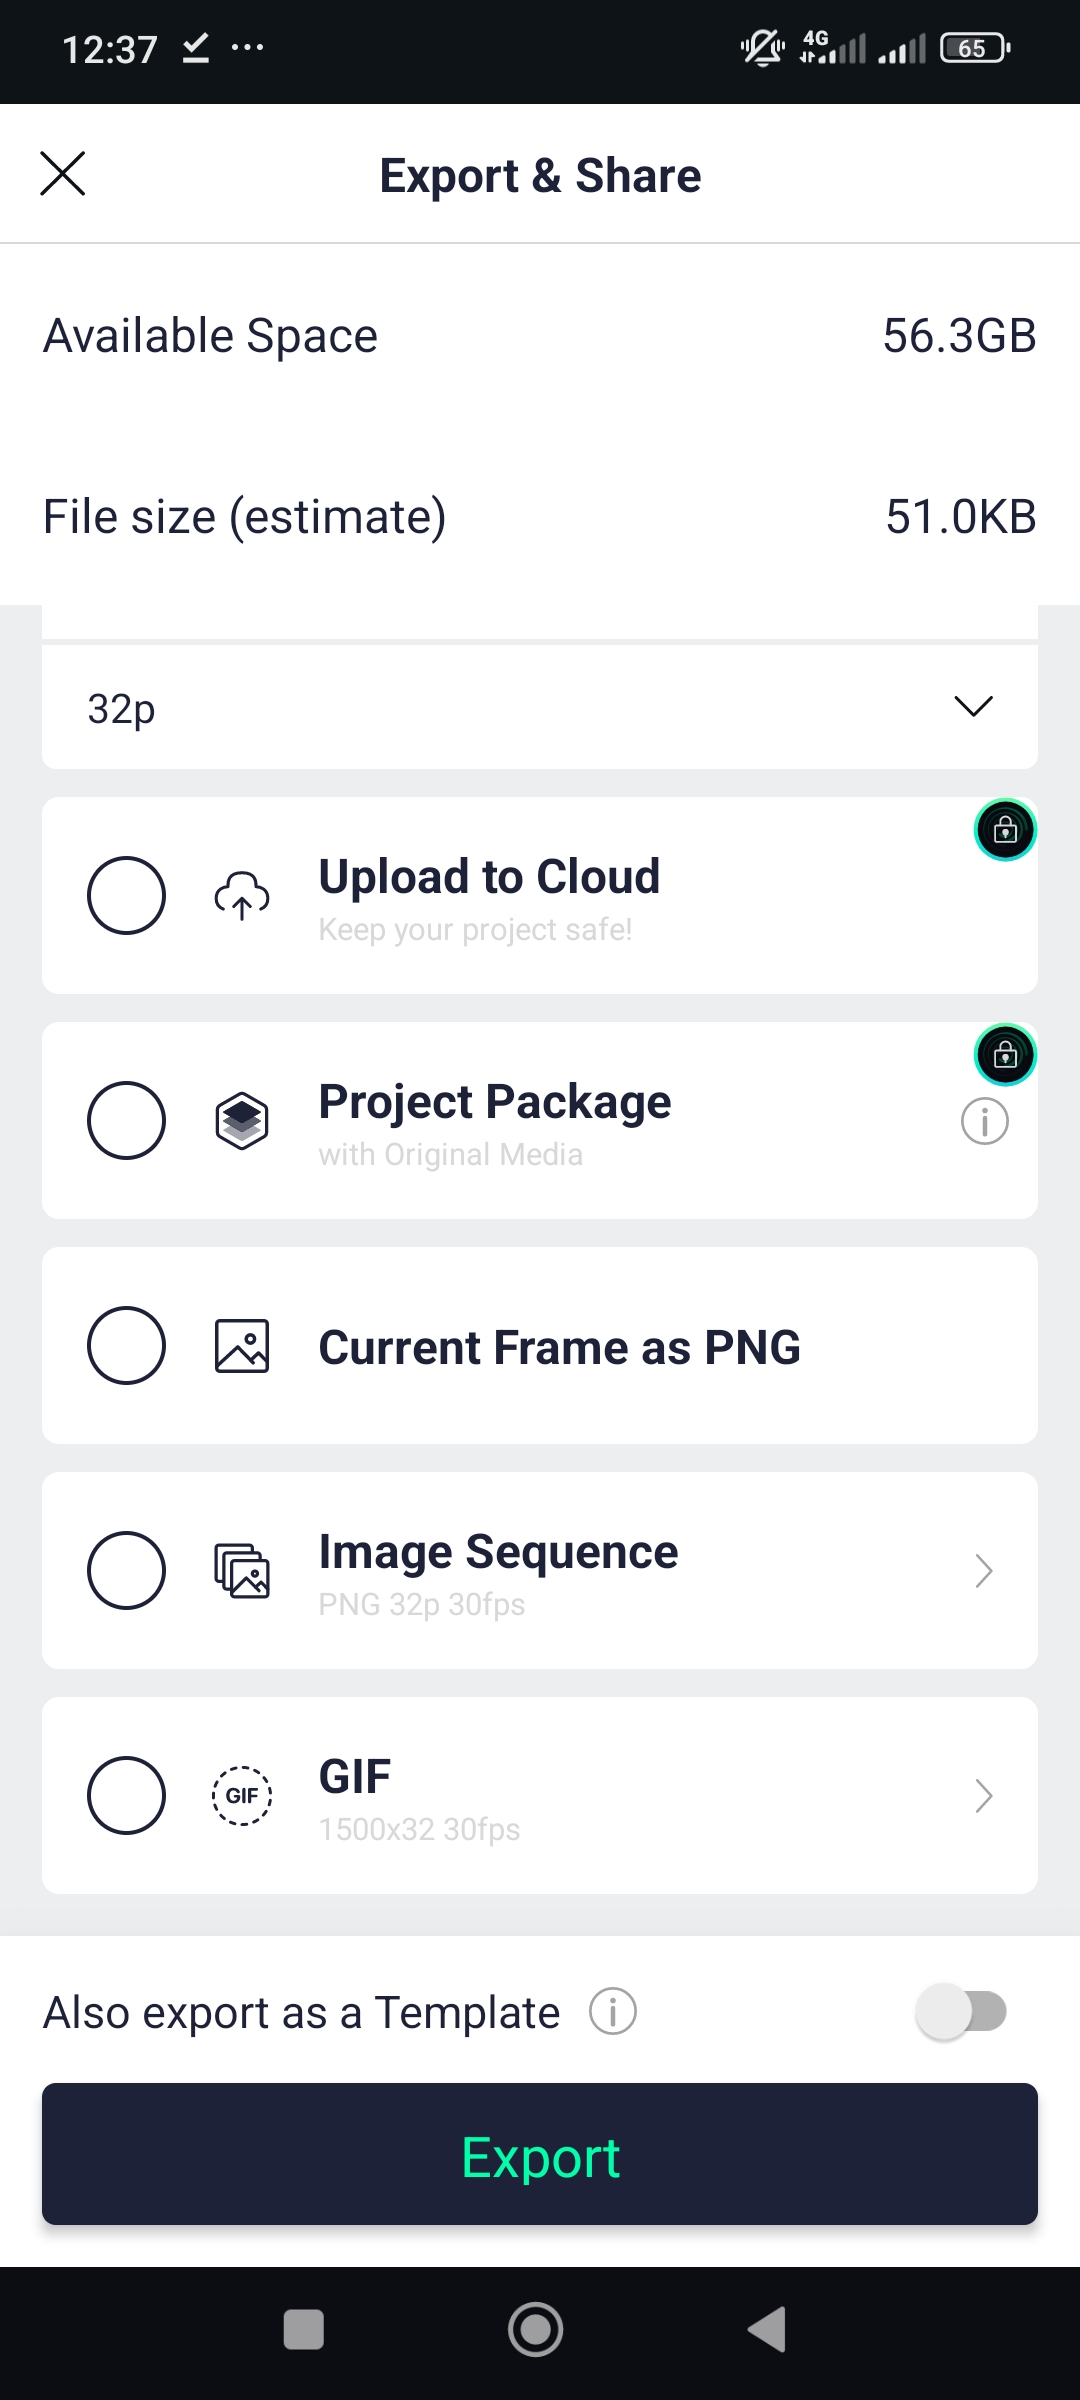Show info about exporting as Template
The image size is (1080, 2400).
[x=613, y=2012]
